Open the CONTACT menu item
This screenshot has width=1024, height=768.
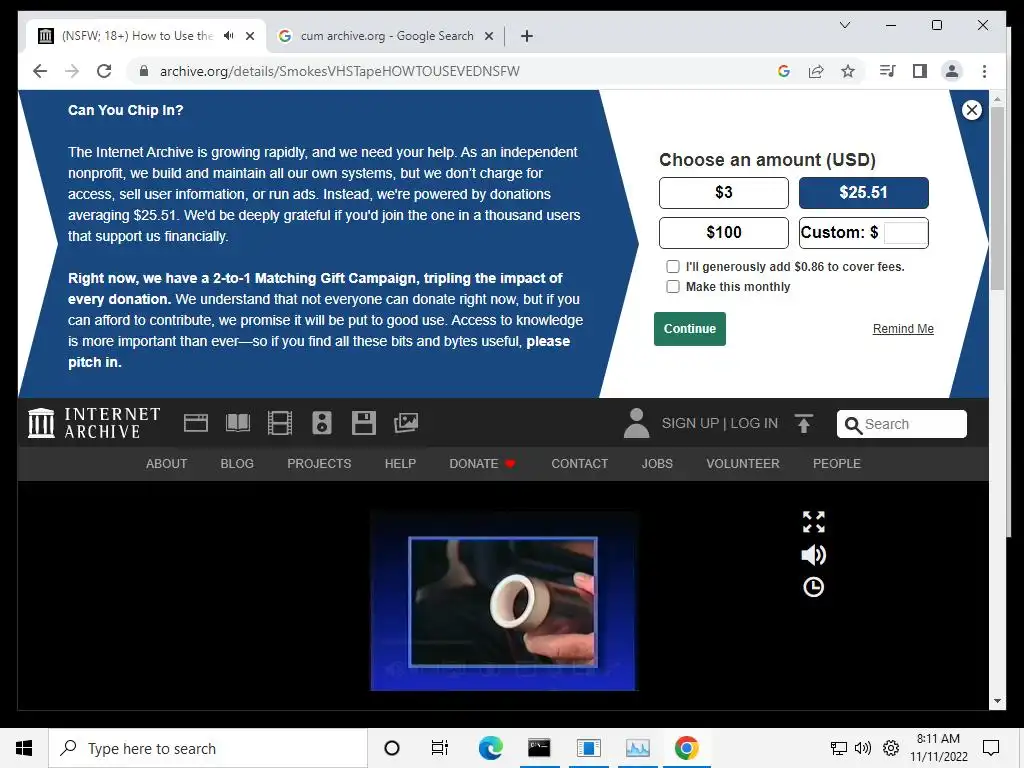tap(579, 464)
